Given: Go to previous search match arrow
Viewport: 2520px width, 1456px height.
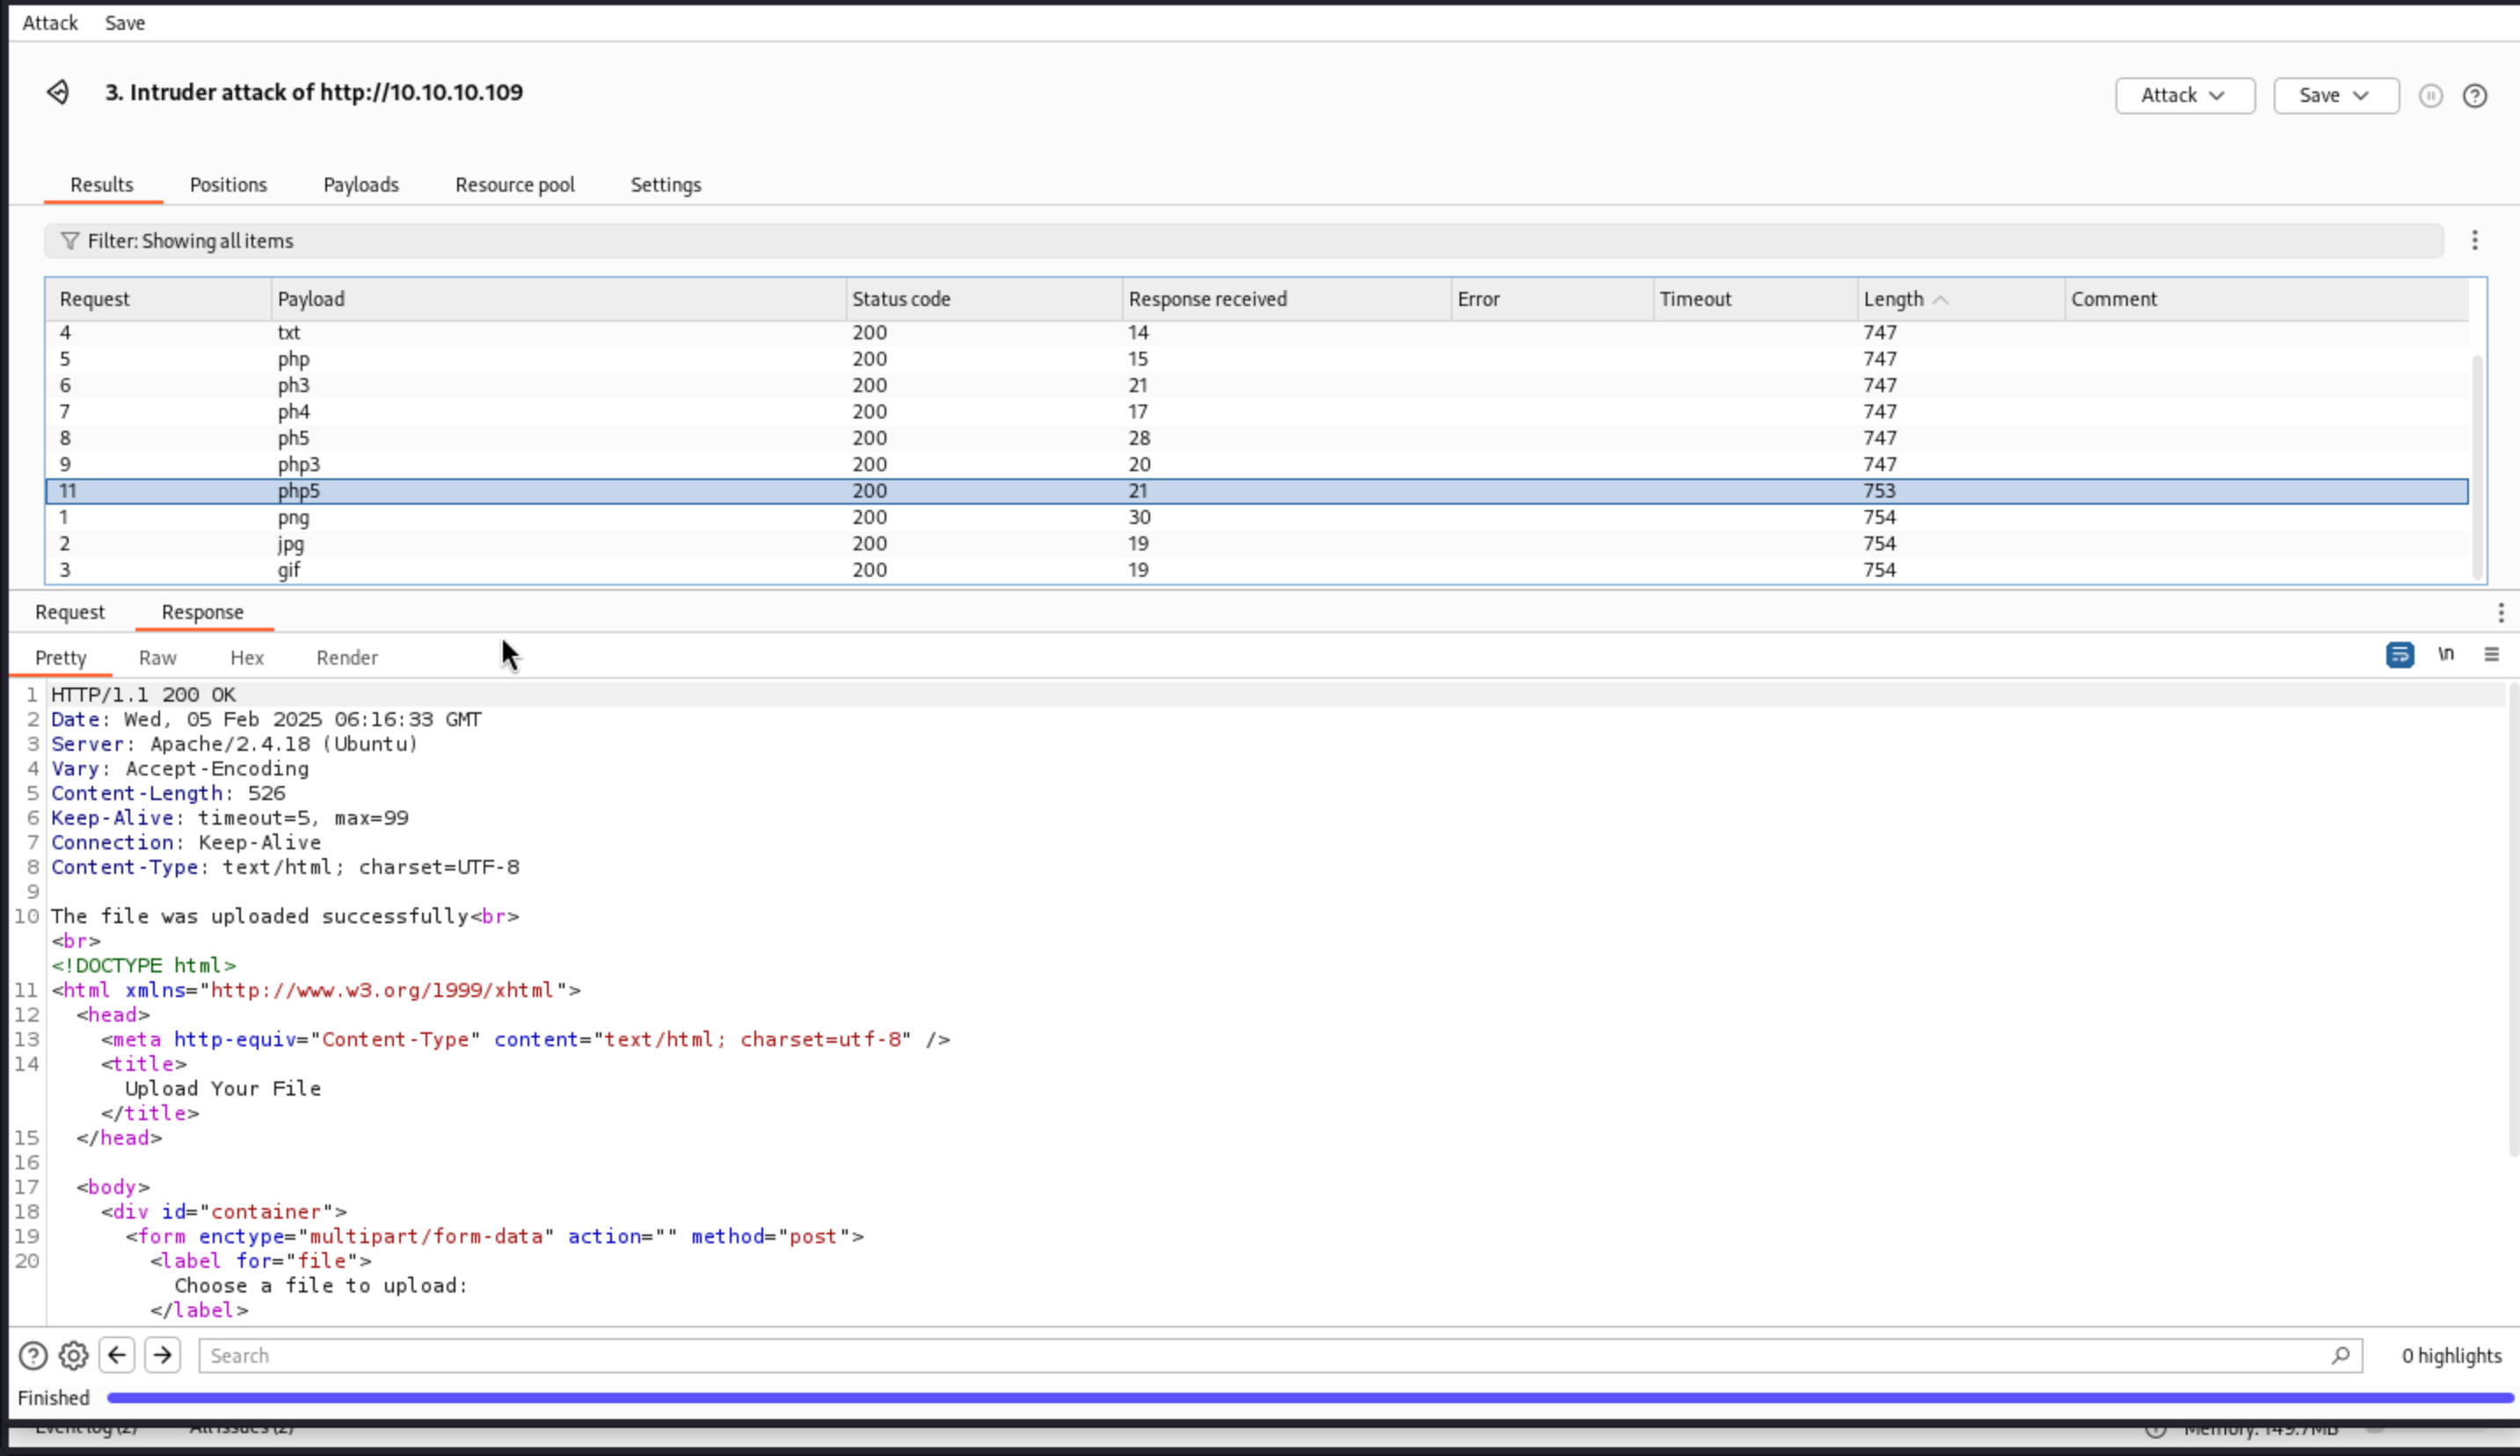Looking at the screenshot, I should 117,1356.
